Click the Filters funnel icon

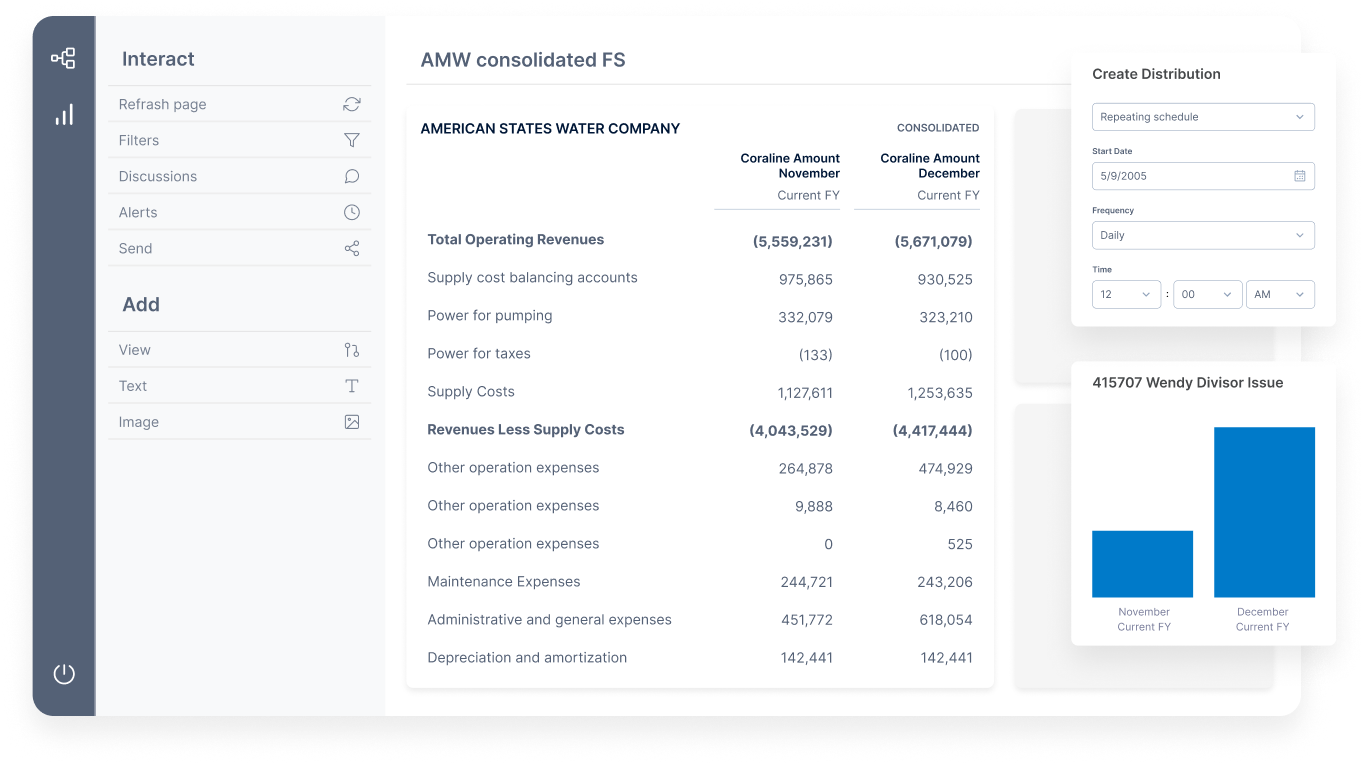coord(351,140)
